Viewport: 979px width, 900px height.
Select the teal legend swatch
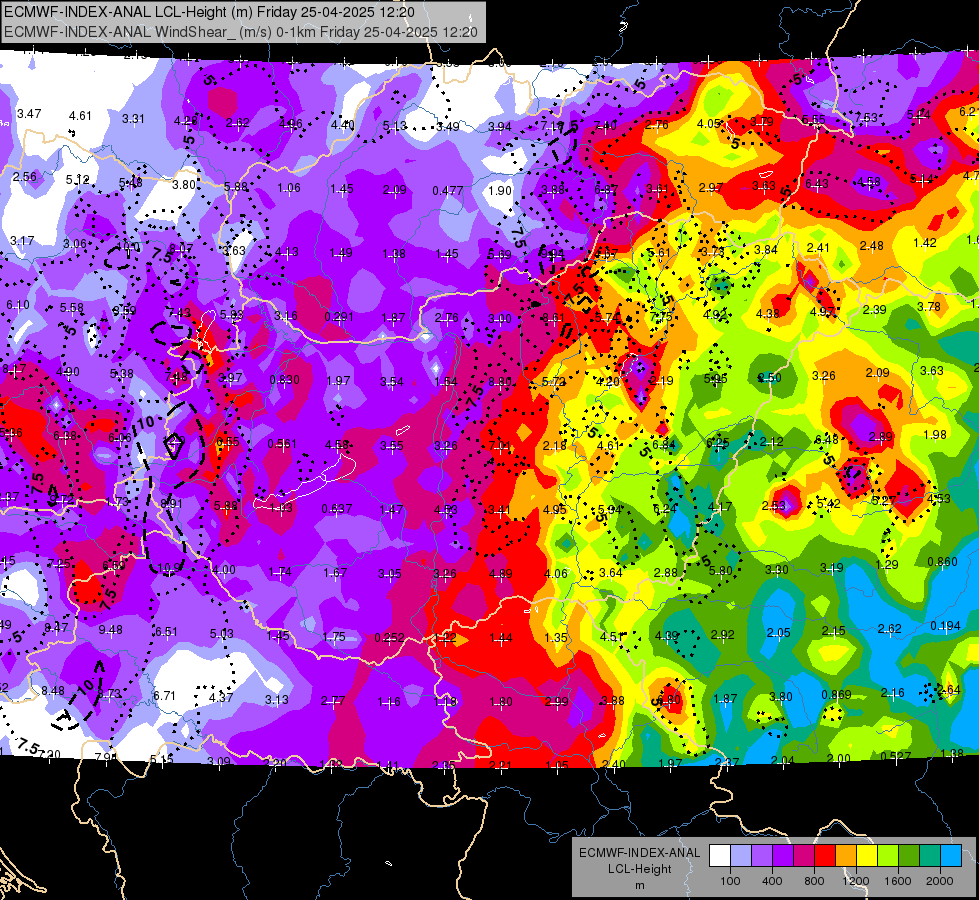pos(930,856)
